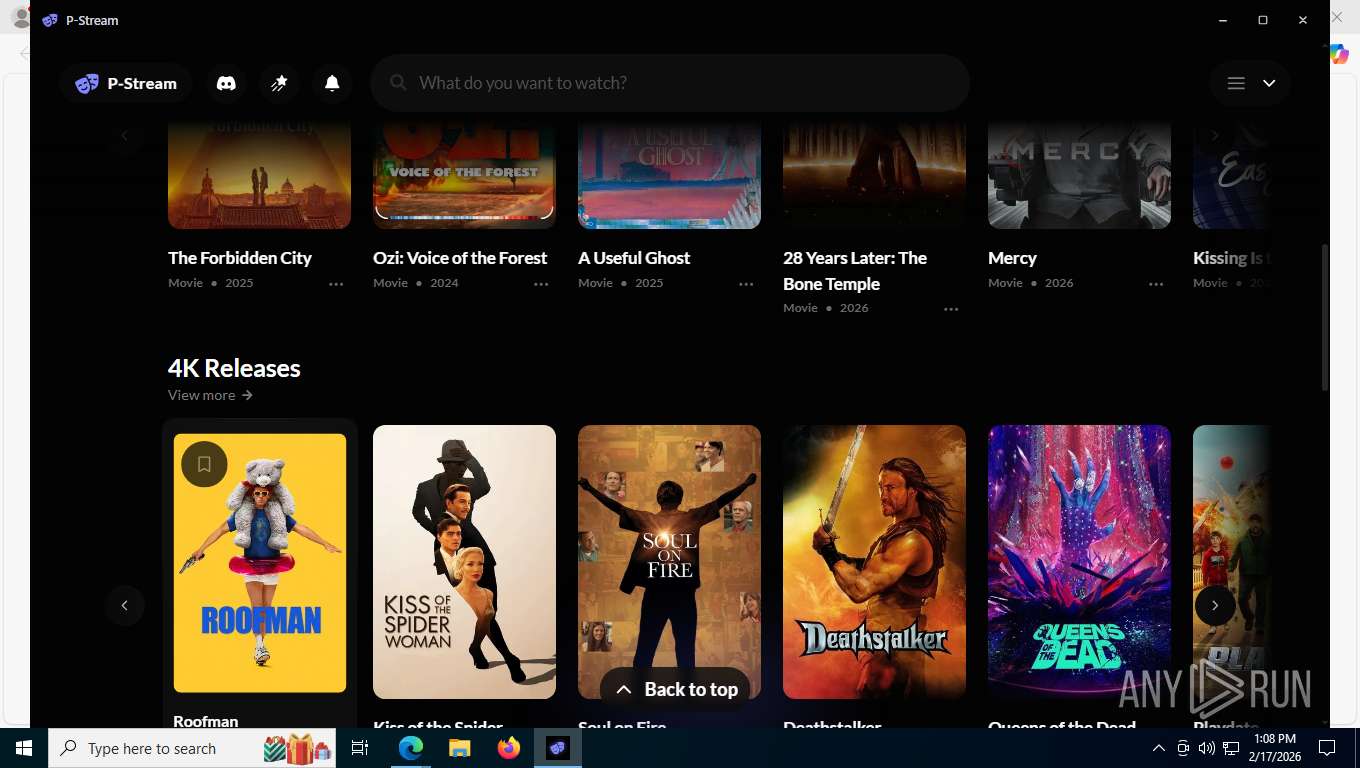Image resolution: width=1360 pixels, height=768 pixels.
Task: Click the 'Roofman' title below the poster
Action: pos(206,721)
